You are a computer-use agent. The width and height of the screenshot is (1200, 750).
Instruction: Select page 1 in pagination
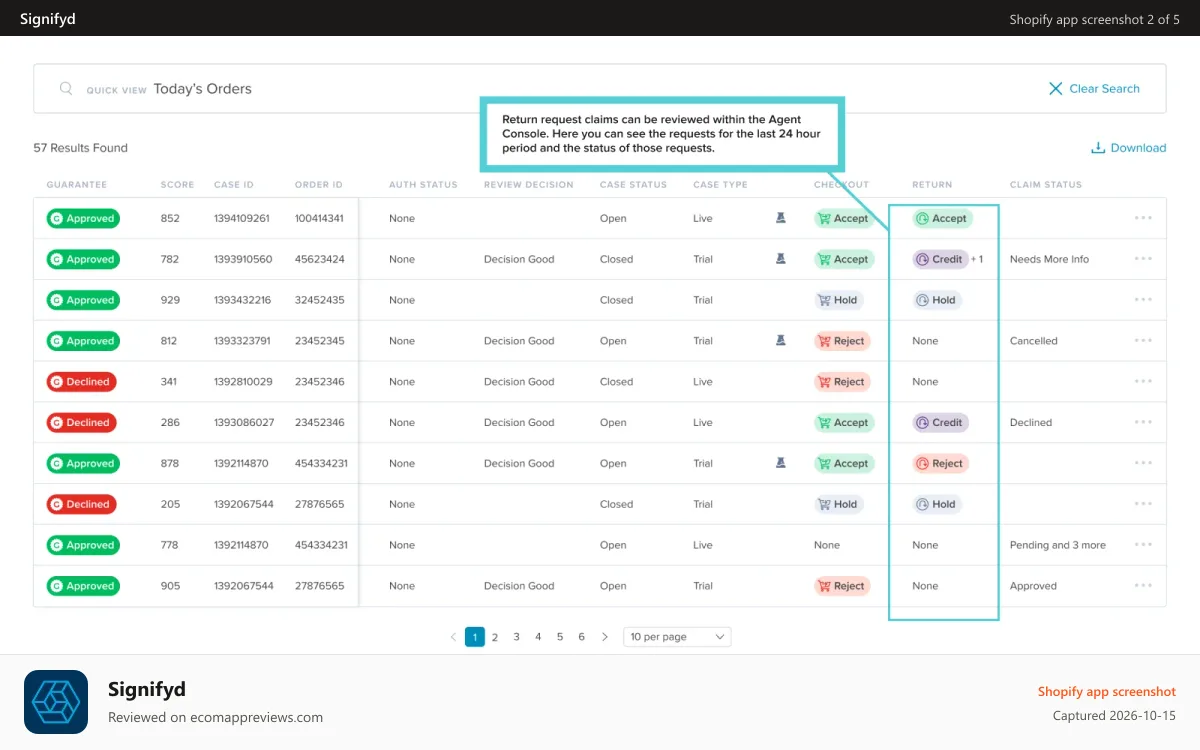(475, 637)
